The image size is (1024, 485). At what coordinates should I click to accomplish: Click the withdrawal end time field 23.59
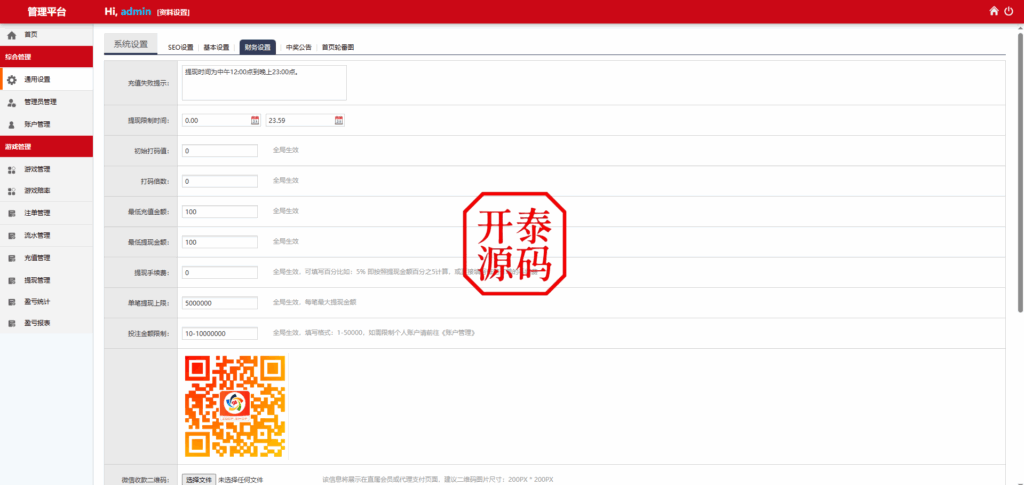305,120
